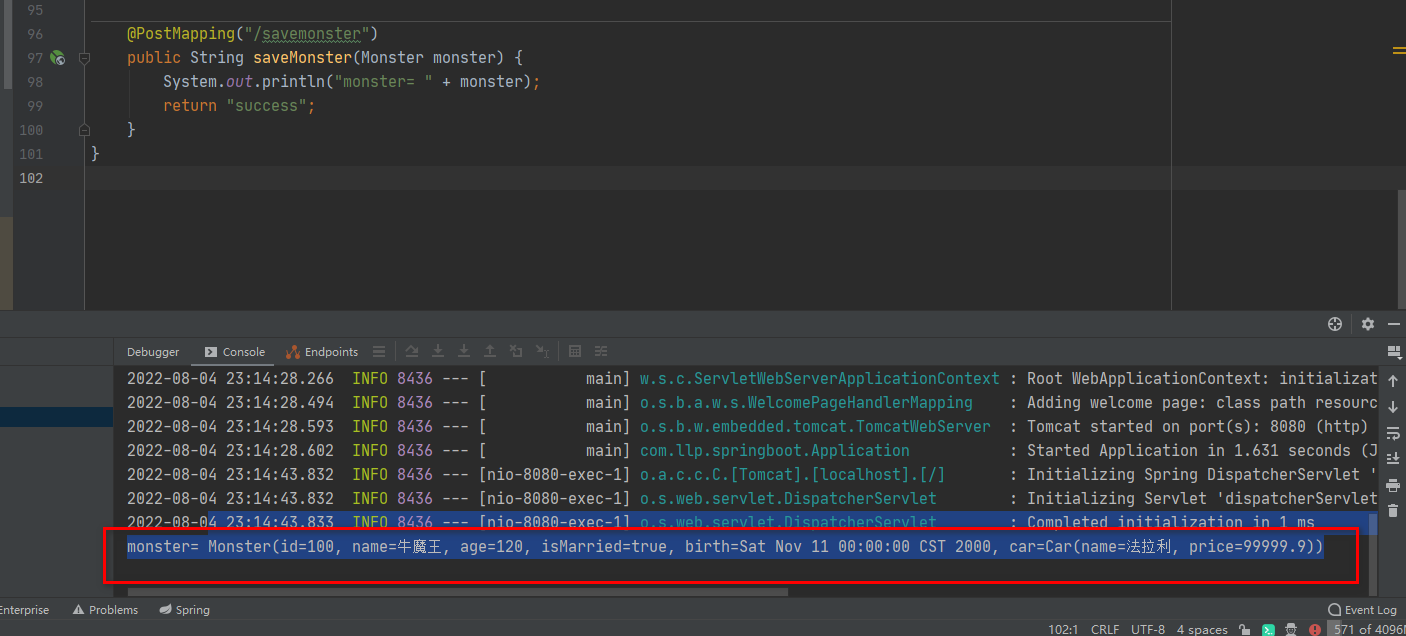Click the print console icon

tap(1393, 485)
